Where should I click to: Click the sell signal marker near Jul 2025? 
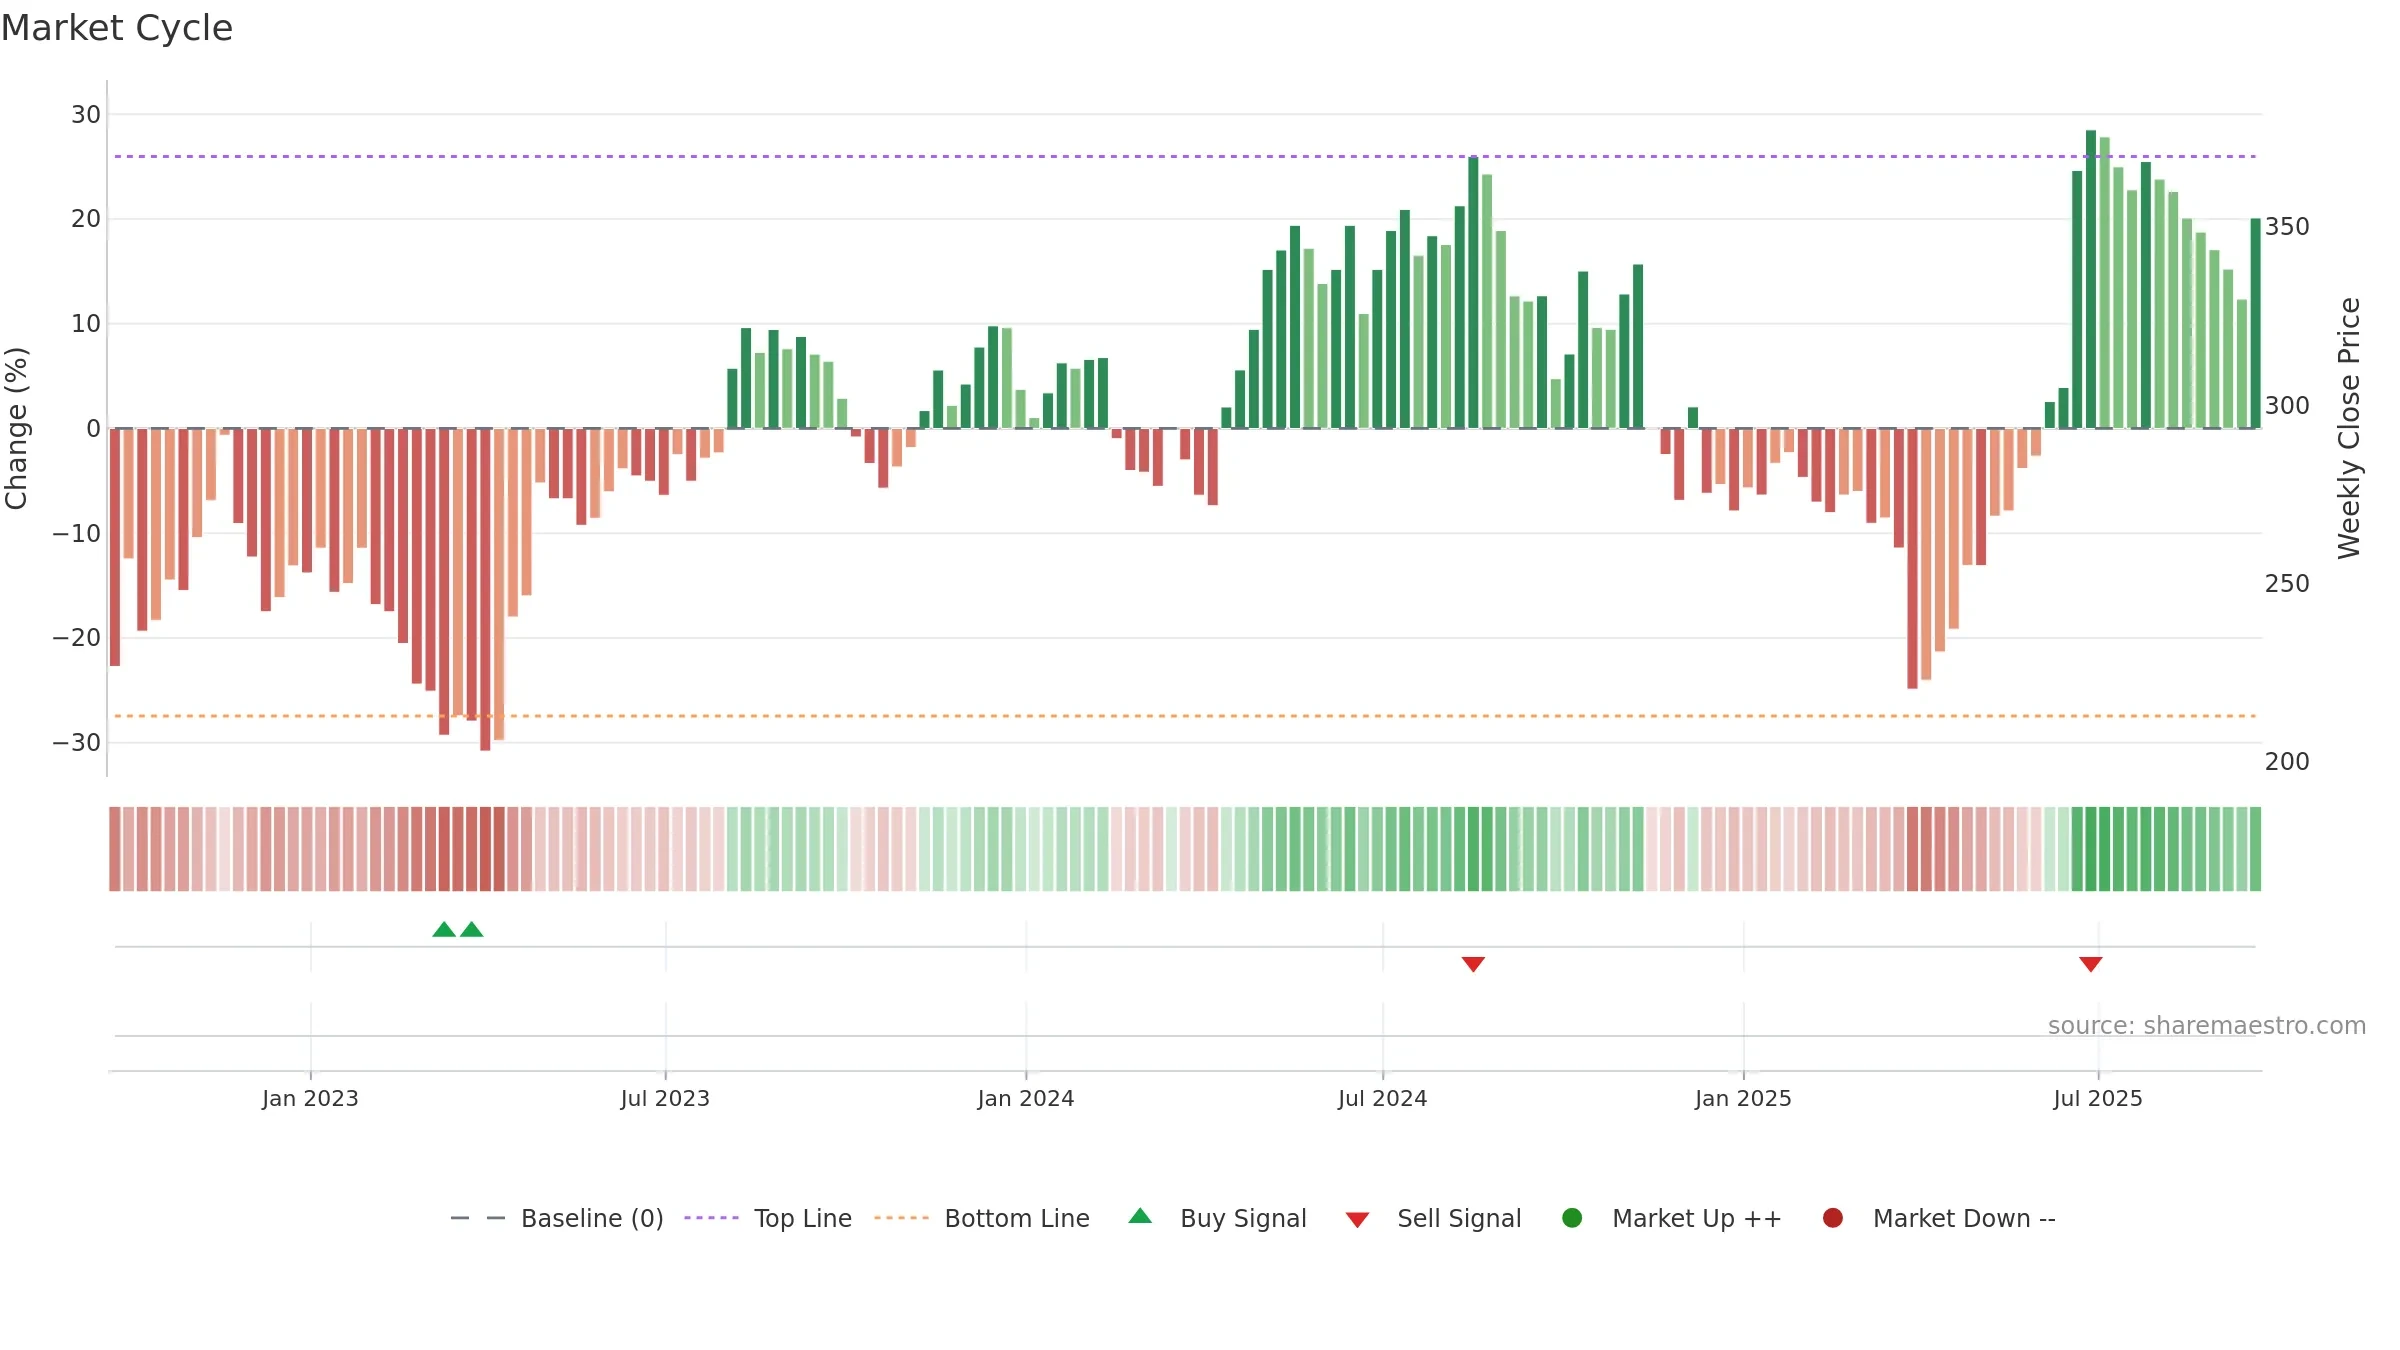2091,964
